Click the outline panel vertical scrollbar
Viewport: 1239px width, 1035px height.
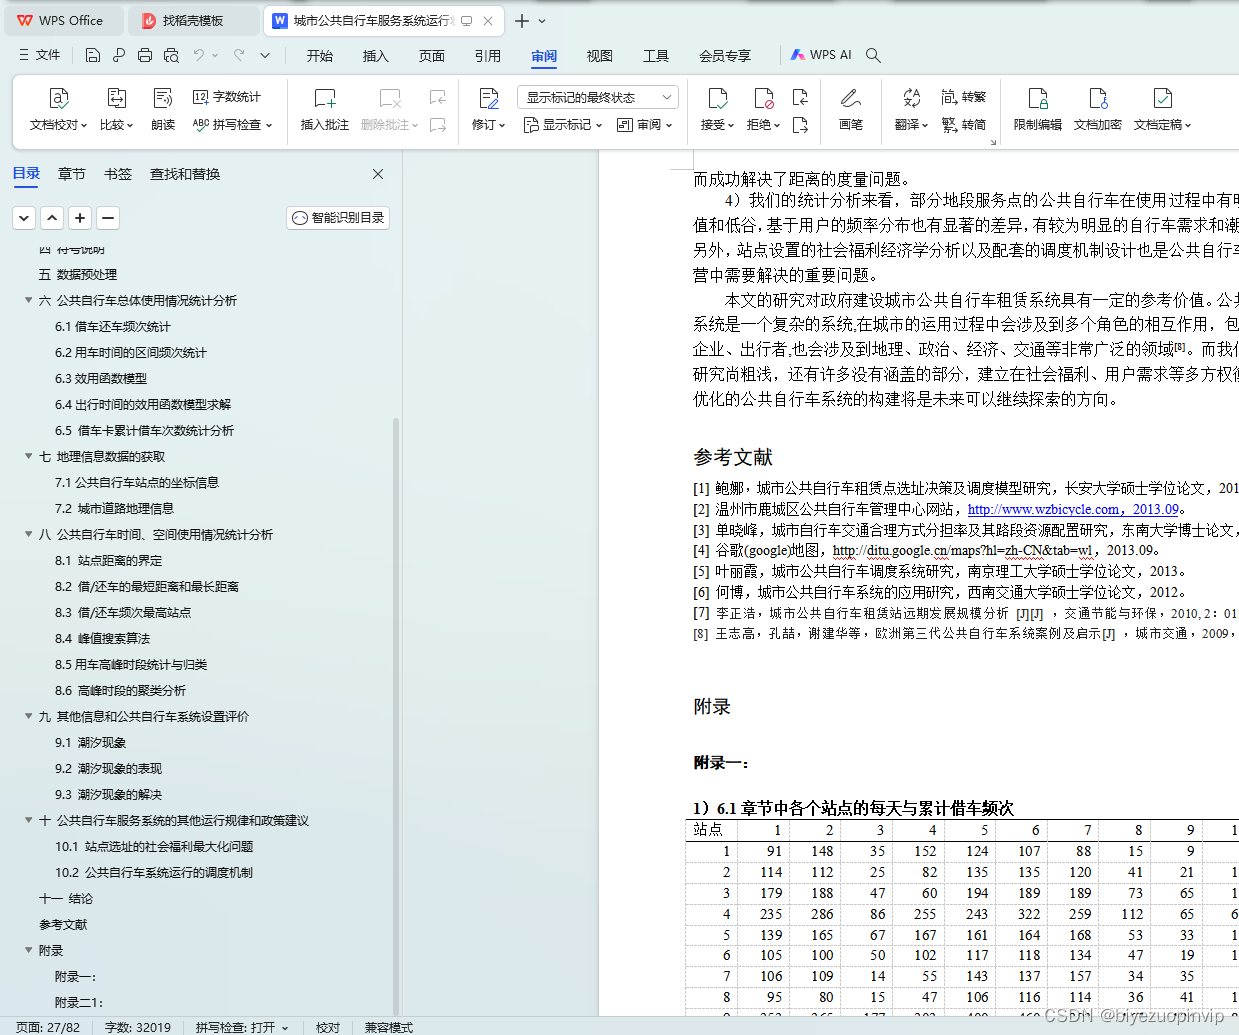pyautogui.click(x=396, y=716)
